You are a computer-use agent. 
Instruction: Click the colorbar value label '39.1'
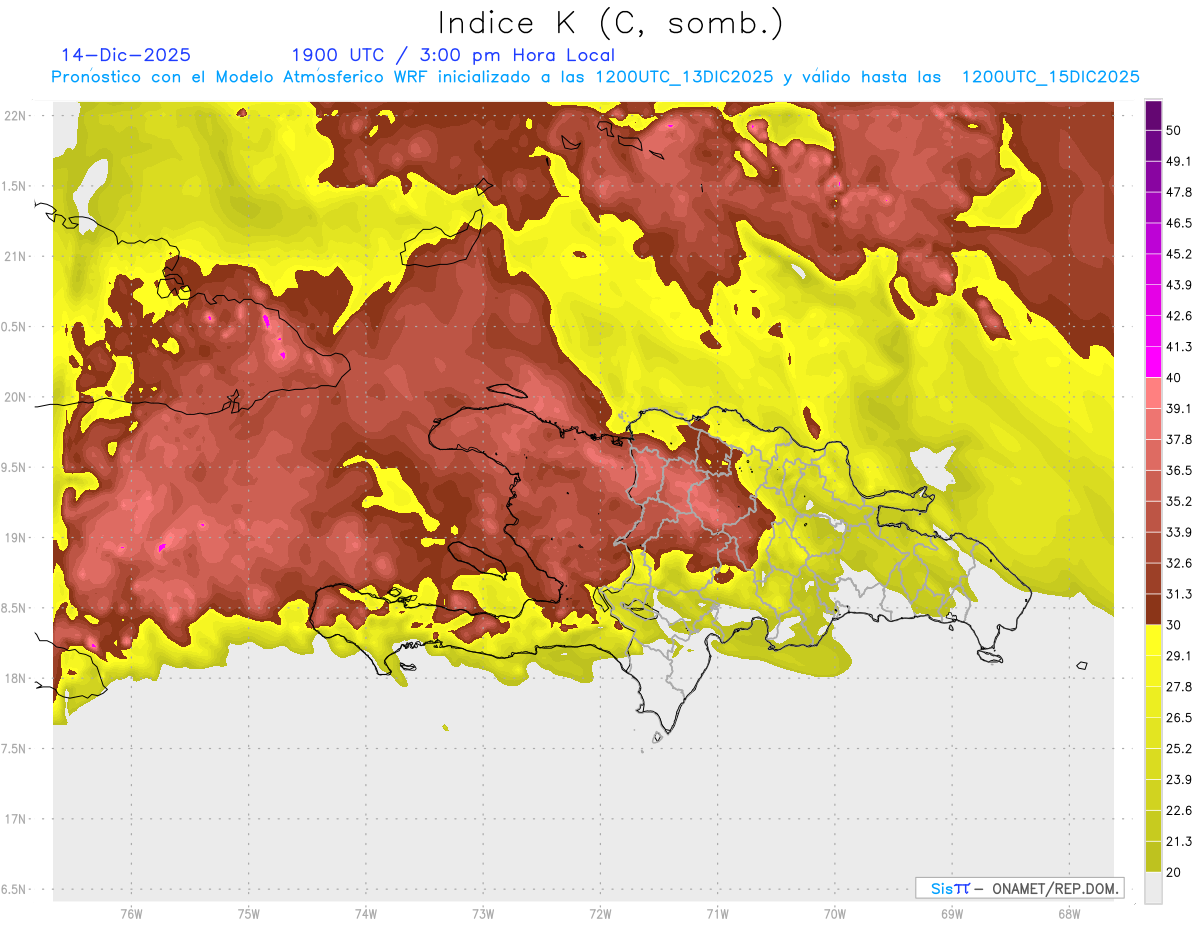(1179, 408)
